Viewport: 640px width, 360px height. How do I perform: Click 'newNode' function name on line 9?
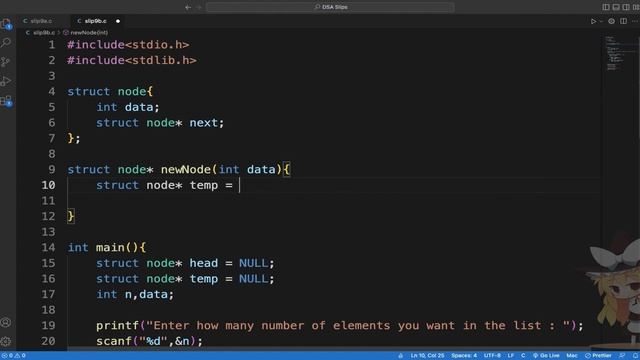[186, 170]
